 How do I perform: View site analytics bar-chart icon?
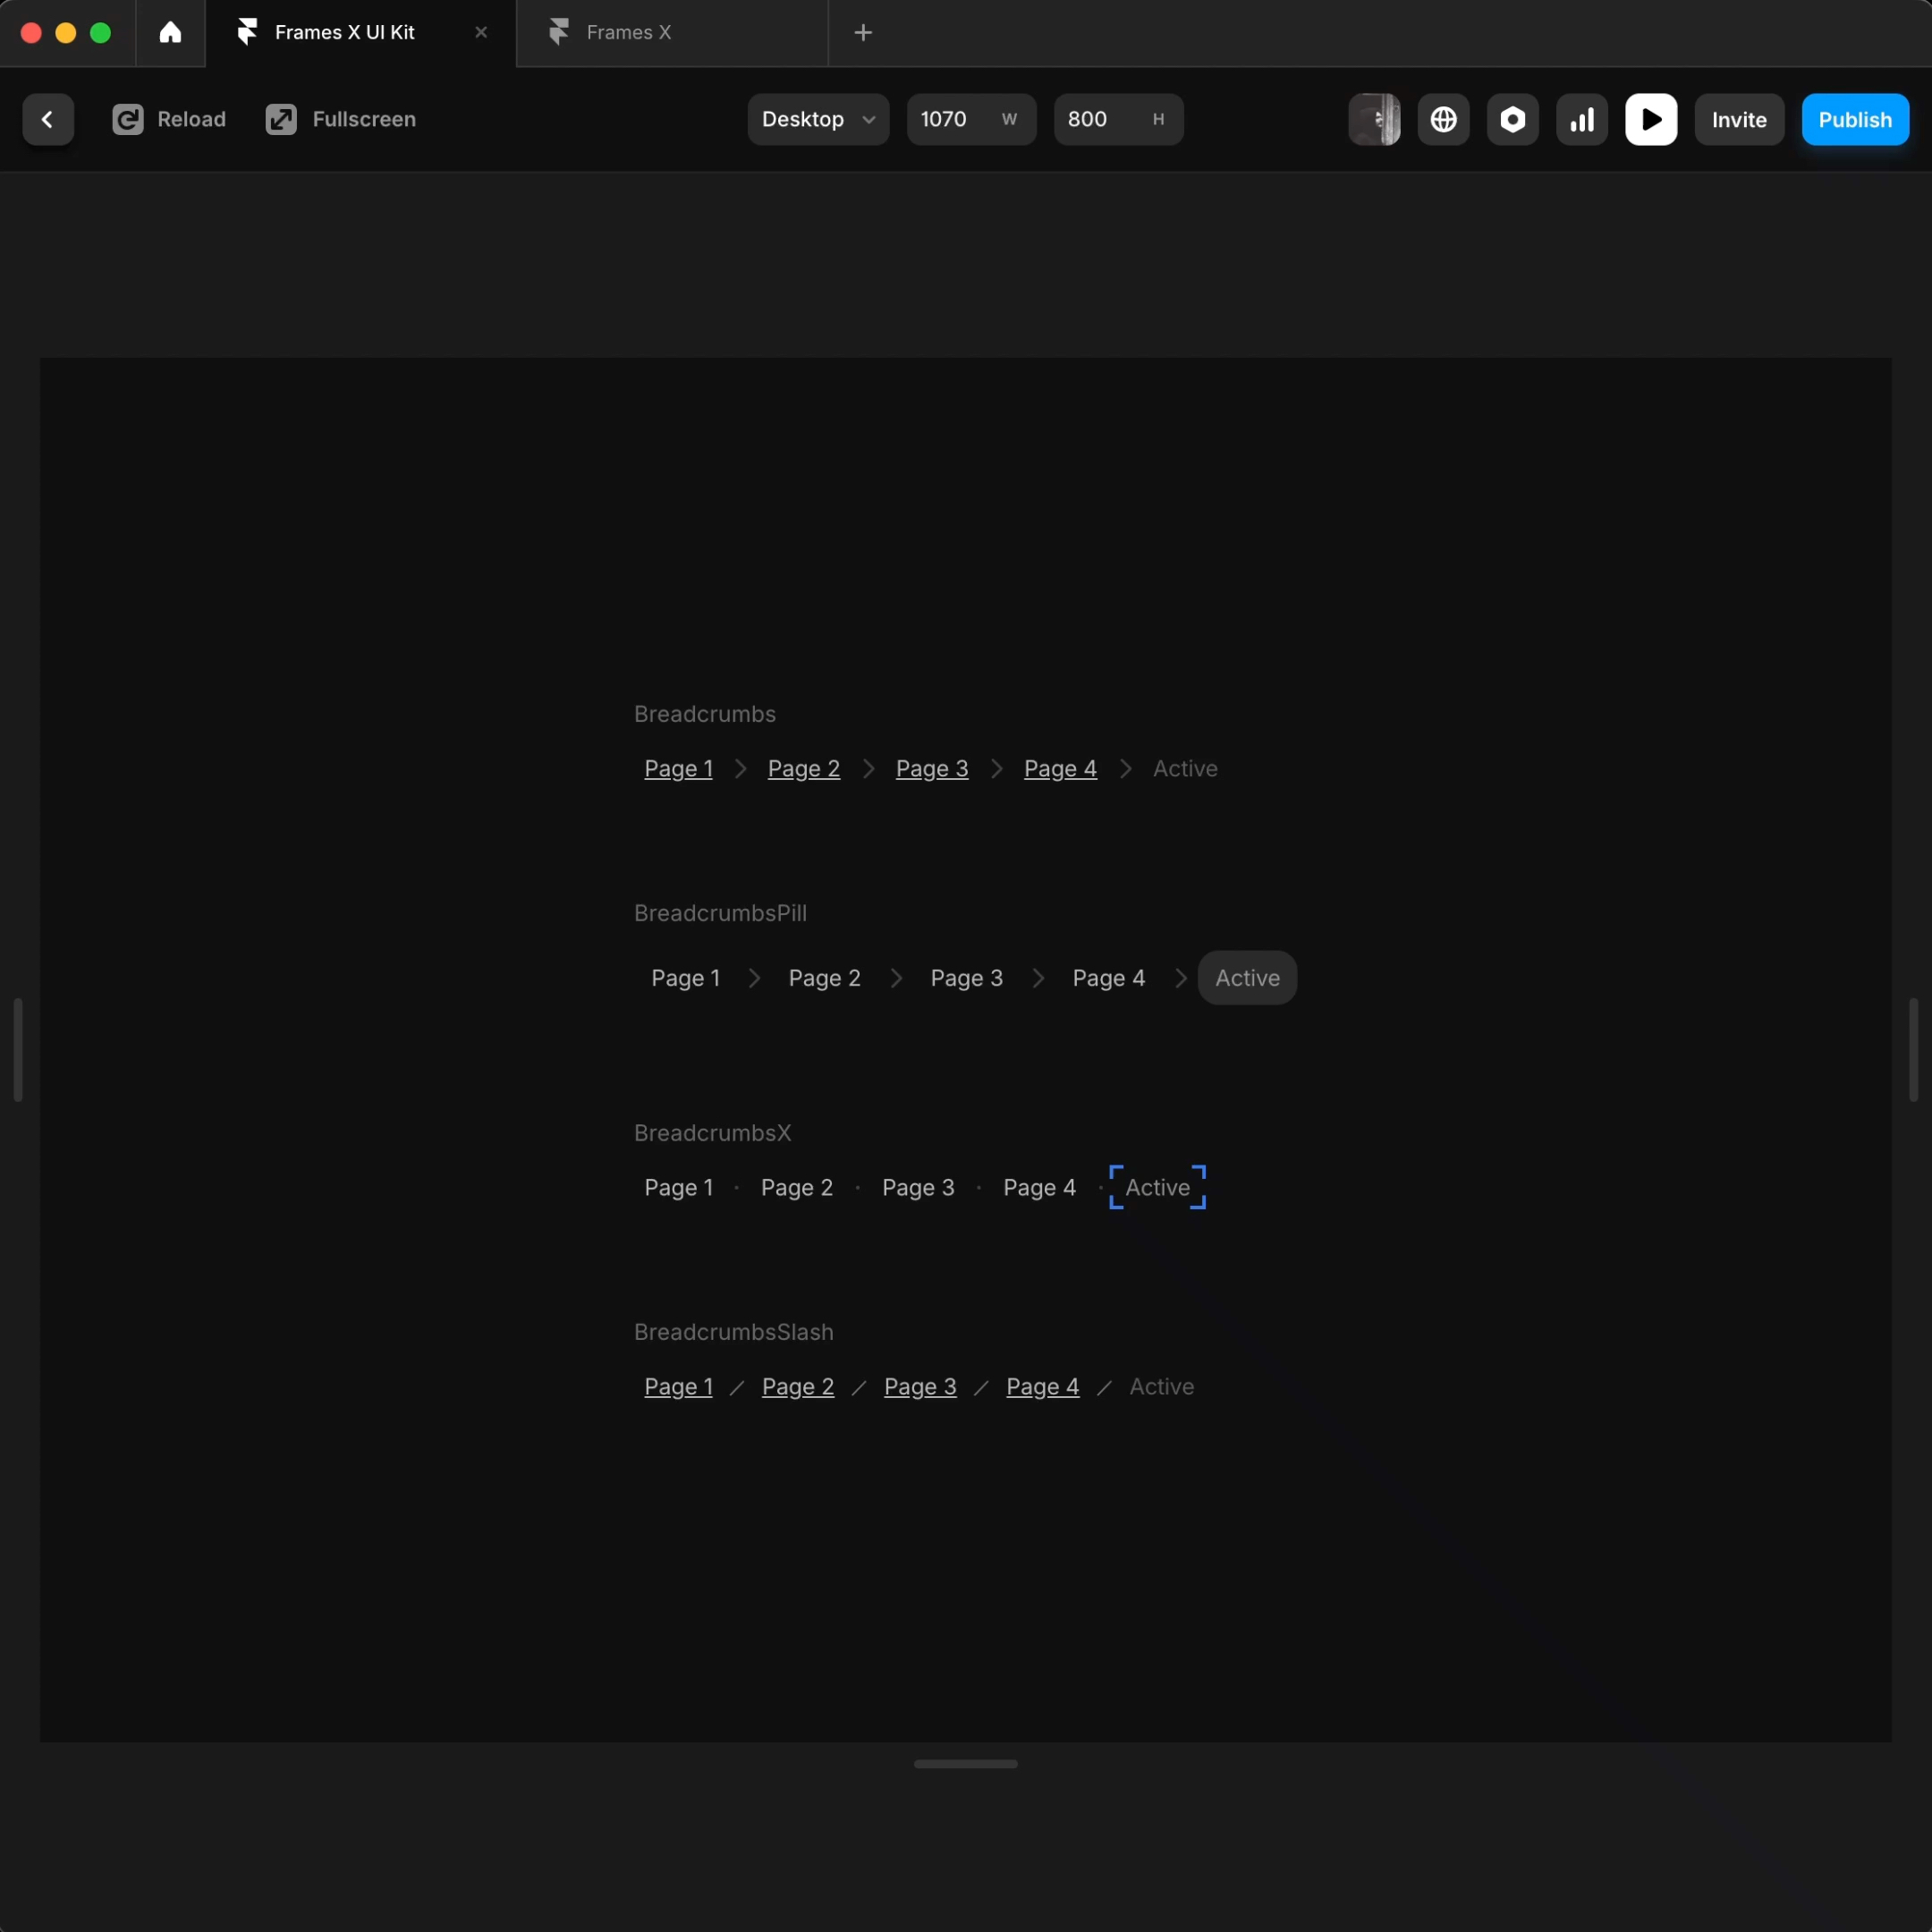[x=1581, y=119]
